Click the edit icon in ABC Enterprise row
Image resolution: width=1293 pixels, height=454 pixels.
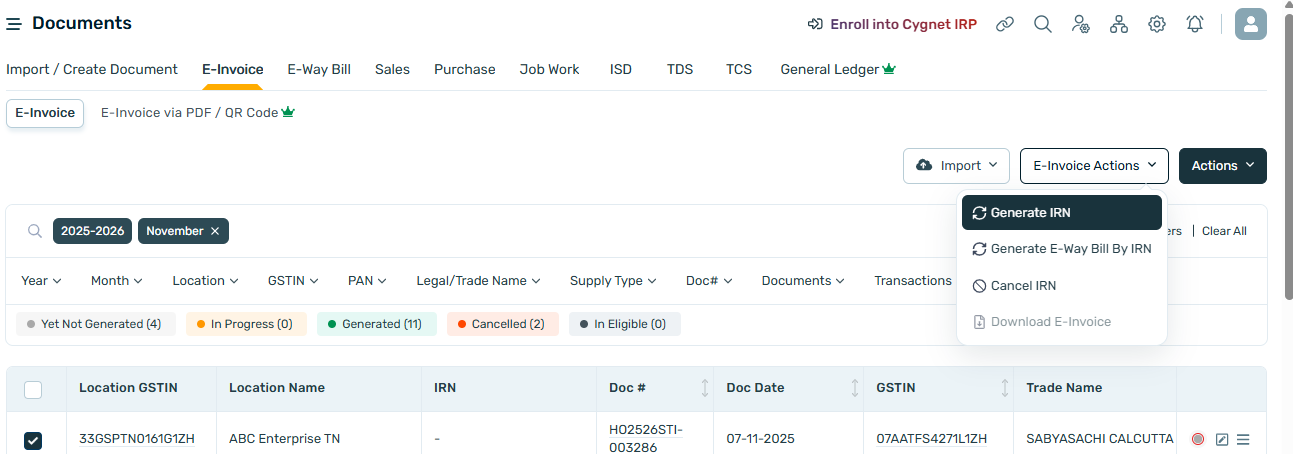(1221, 439)
